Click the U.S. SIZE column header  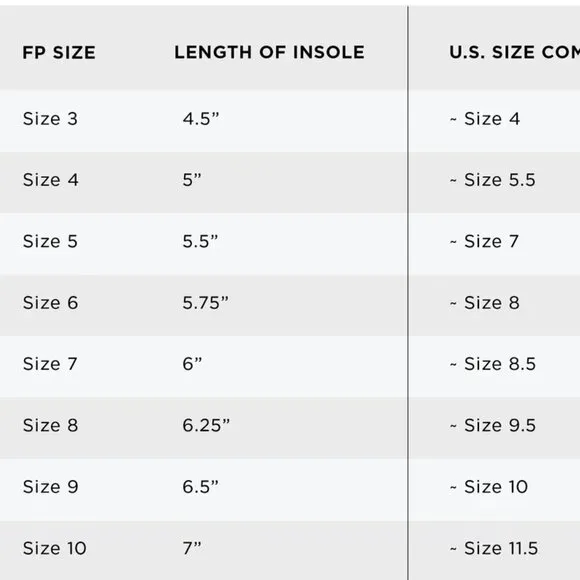tap(515, 52)
